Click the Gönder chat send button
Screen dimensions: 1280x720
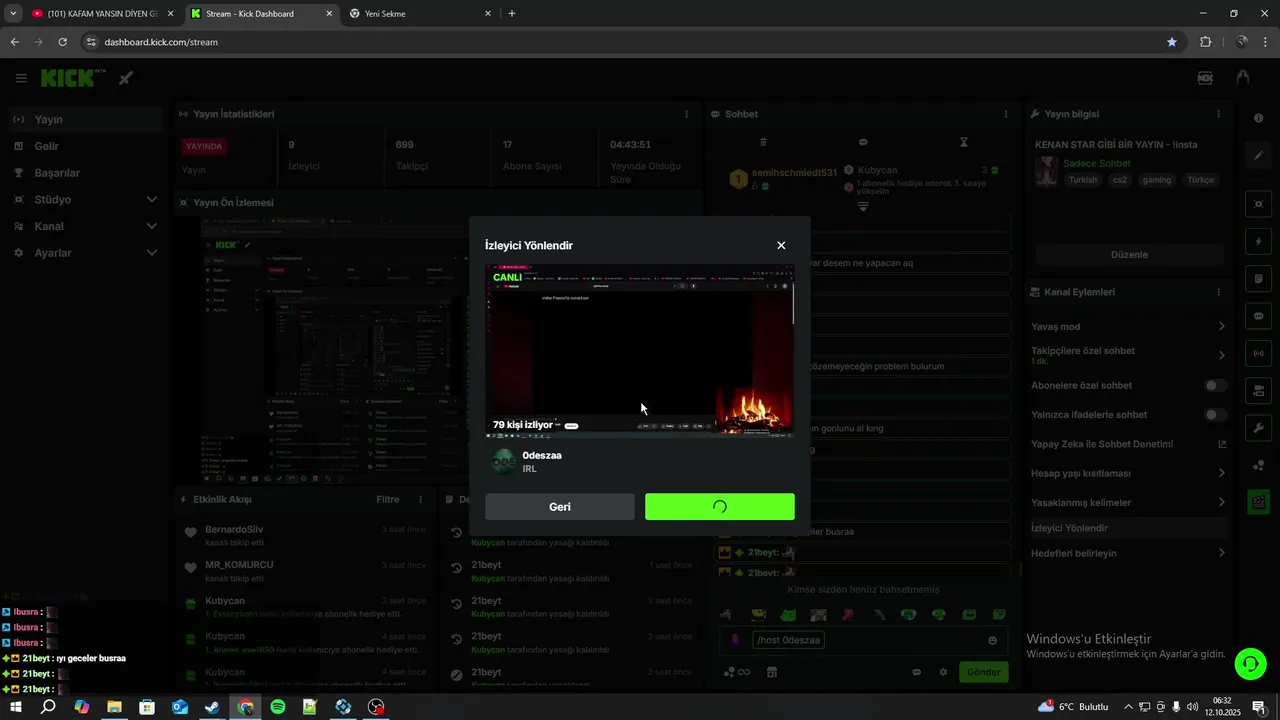983,672
